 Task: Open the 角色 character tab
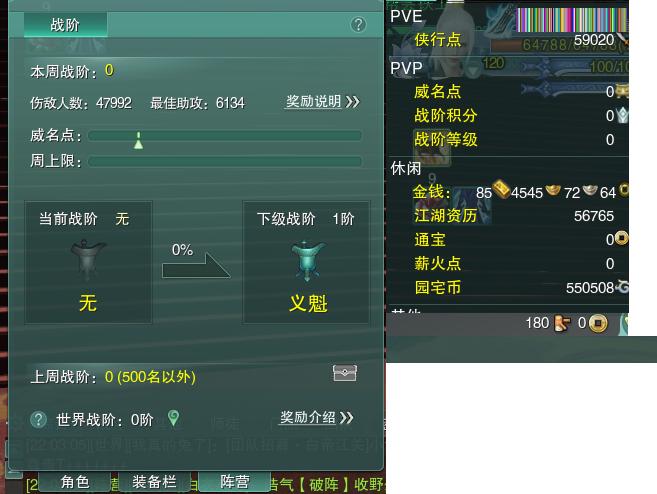(x=75, y=481)
